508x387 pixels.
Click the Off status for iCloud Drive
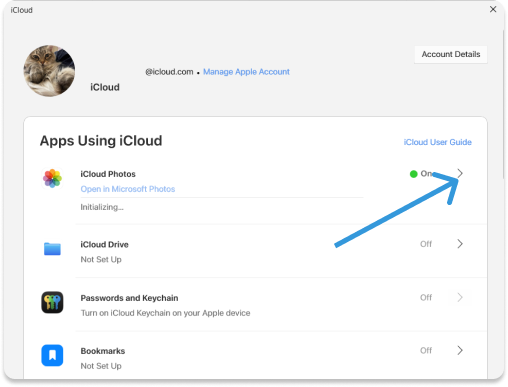click(426, 244)
